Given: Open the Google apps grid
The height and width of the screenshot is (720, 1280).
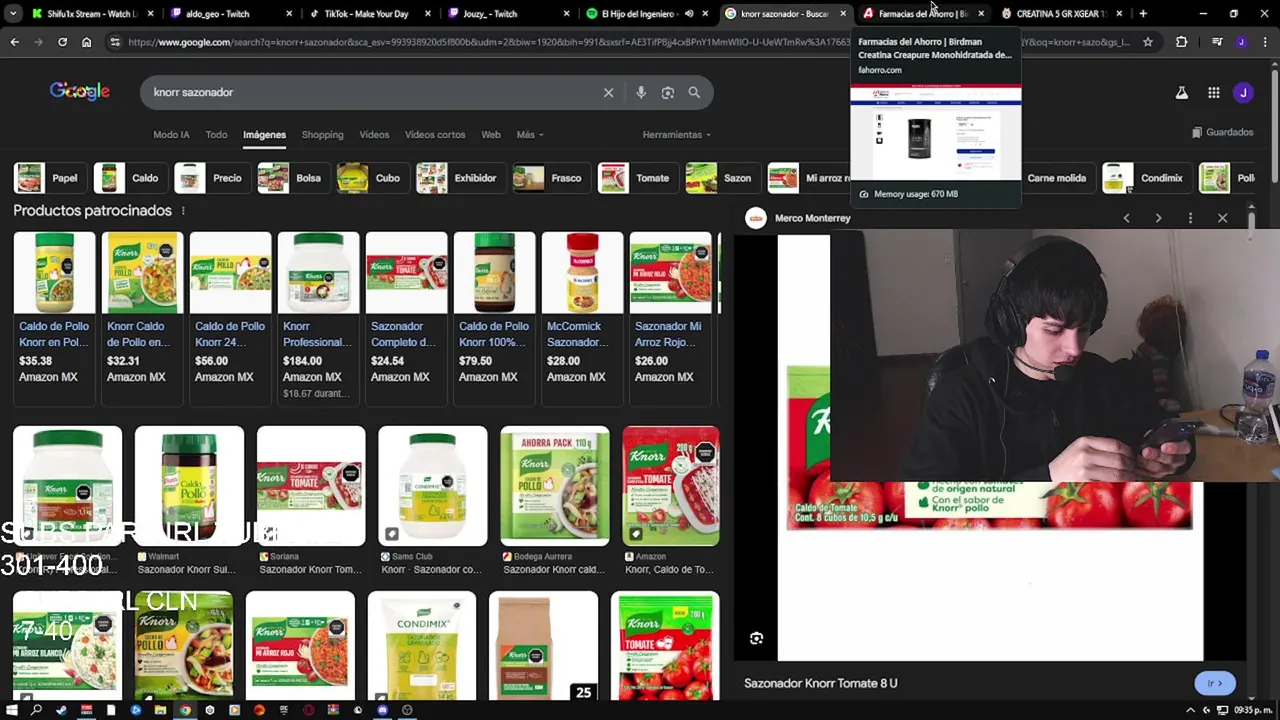Looking at the screenshot, I should point(1213,92).
